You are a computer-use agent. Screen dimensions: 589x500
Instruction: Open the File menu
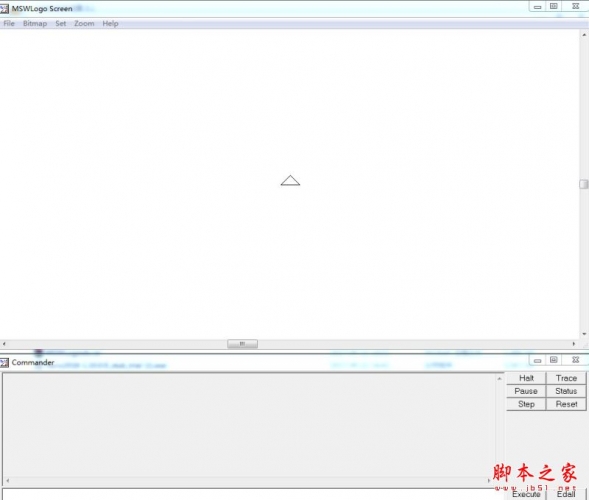9,23
